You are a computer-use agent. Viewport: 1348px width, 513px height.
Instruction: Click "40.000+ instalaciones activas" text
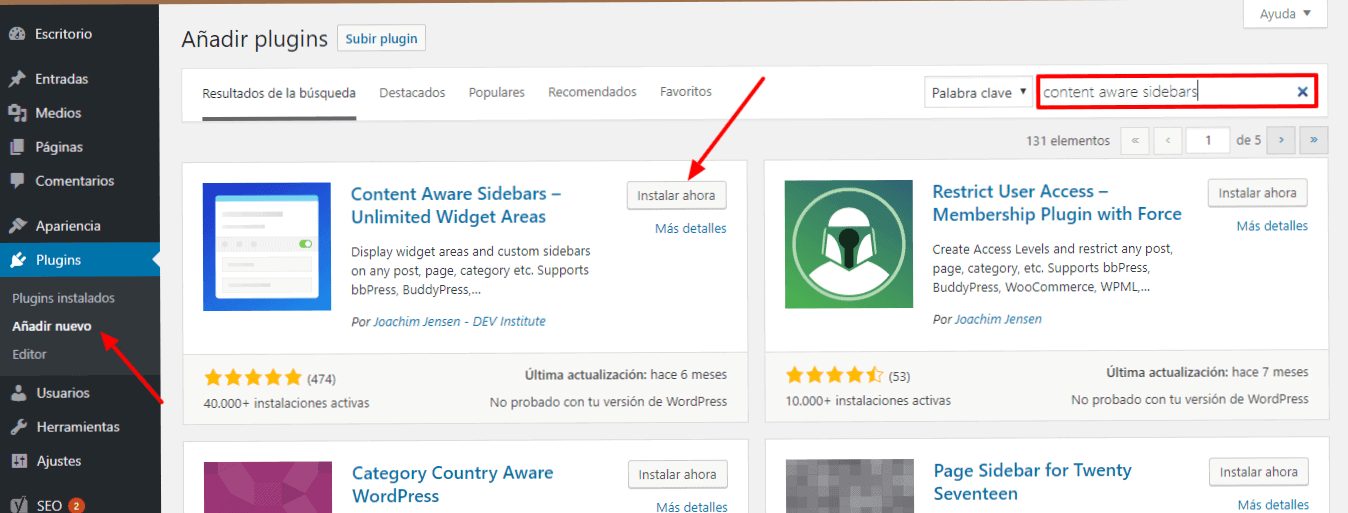coord(286,403)
